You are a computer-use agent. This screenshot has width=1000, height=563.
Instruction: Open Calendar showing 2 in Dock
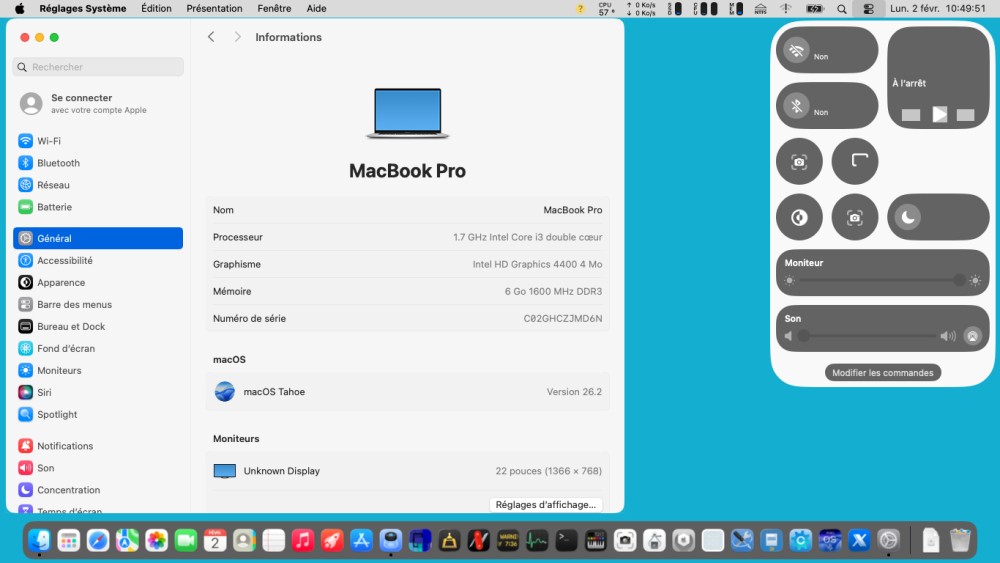[215, 541]
